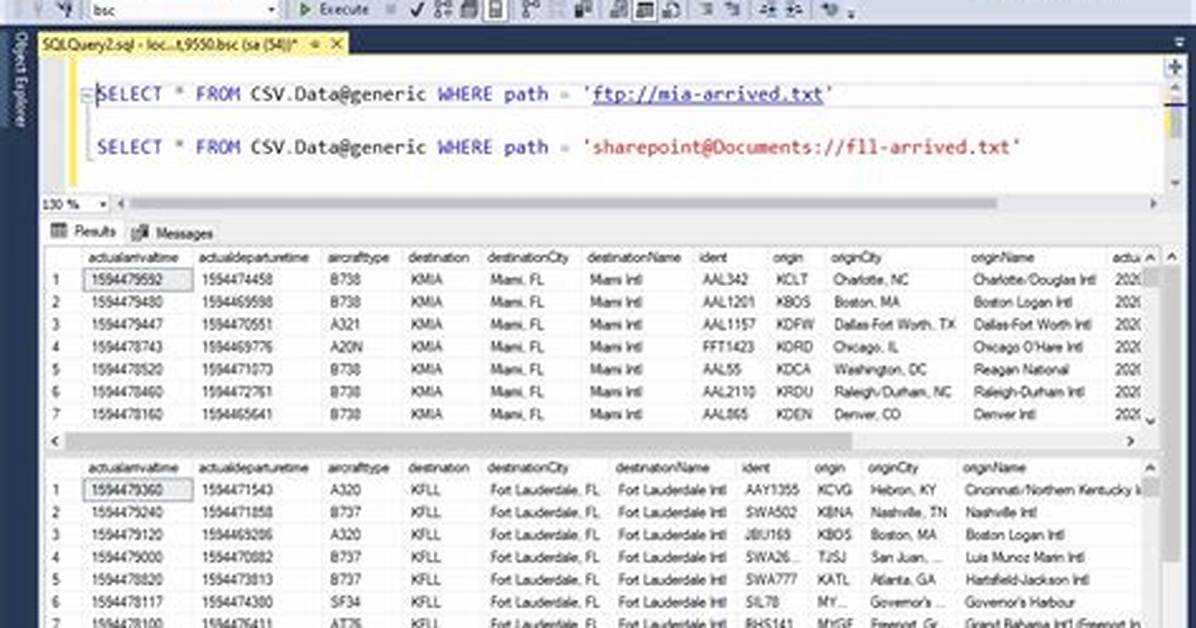The width and height of the screenshot is (1196, 628).
Task: Switch to the Messages tab
Action: [172, 233]
